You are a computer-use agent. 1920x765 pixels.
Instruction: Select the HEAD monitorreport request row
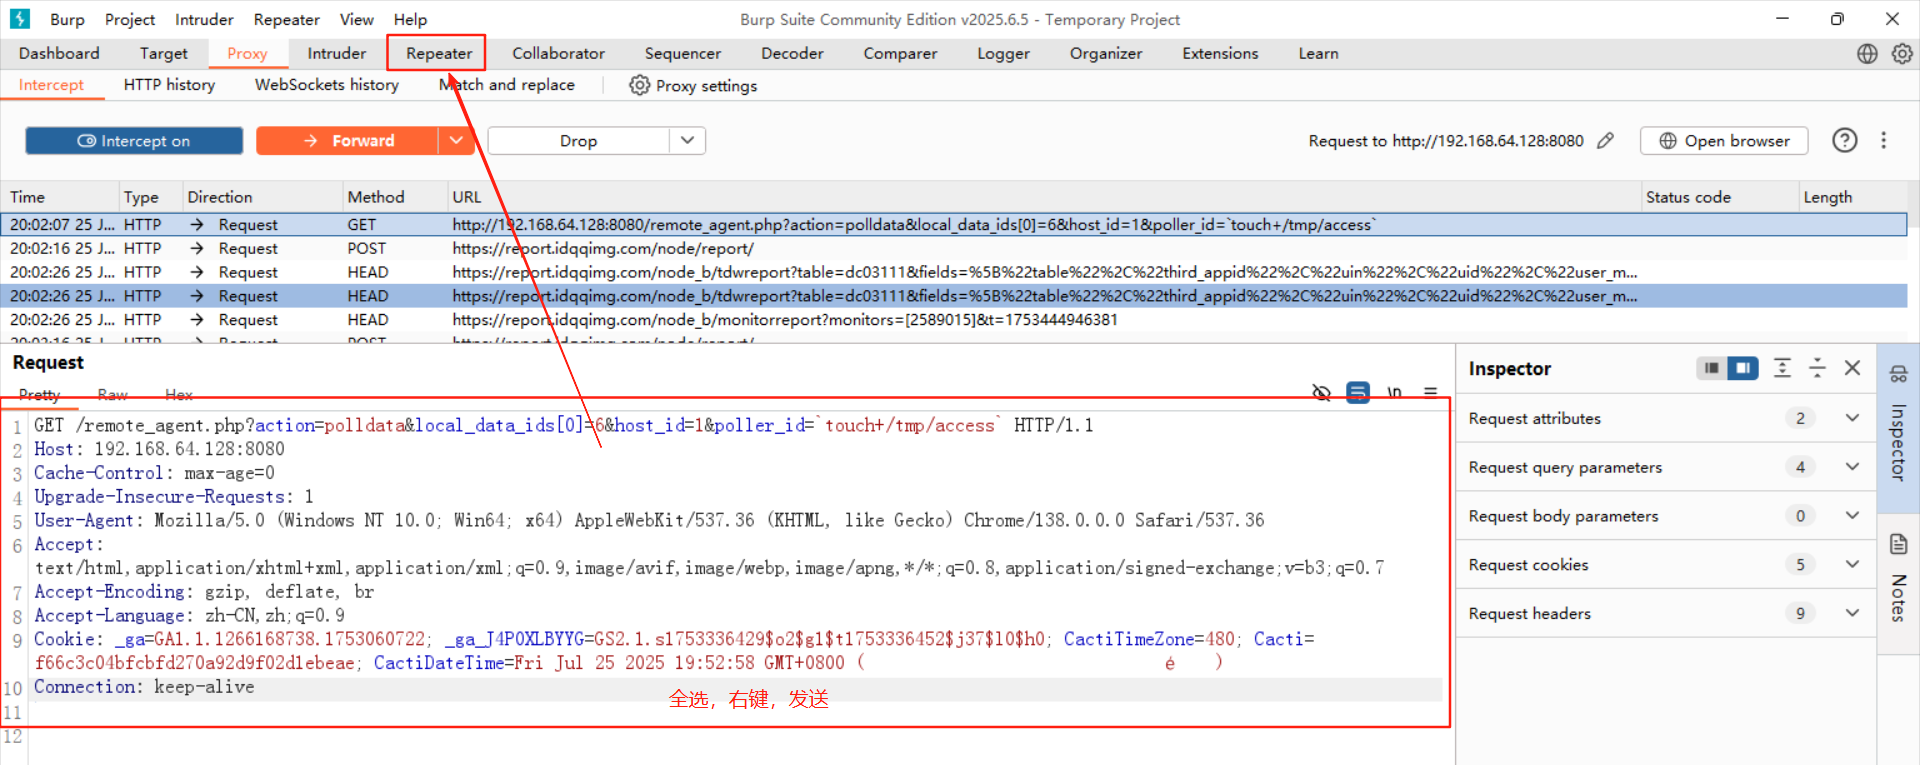coord(954,320)
